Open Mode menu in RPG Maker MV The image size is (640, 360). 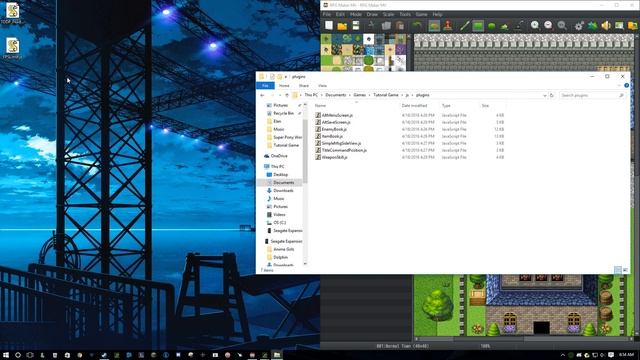point(356,14)
